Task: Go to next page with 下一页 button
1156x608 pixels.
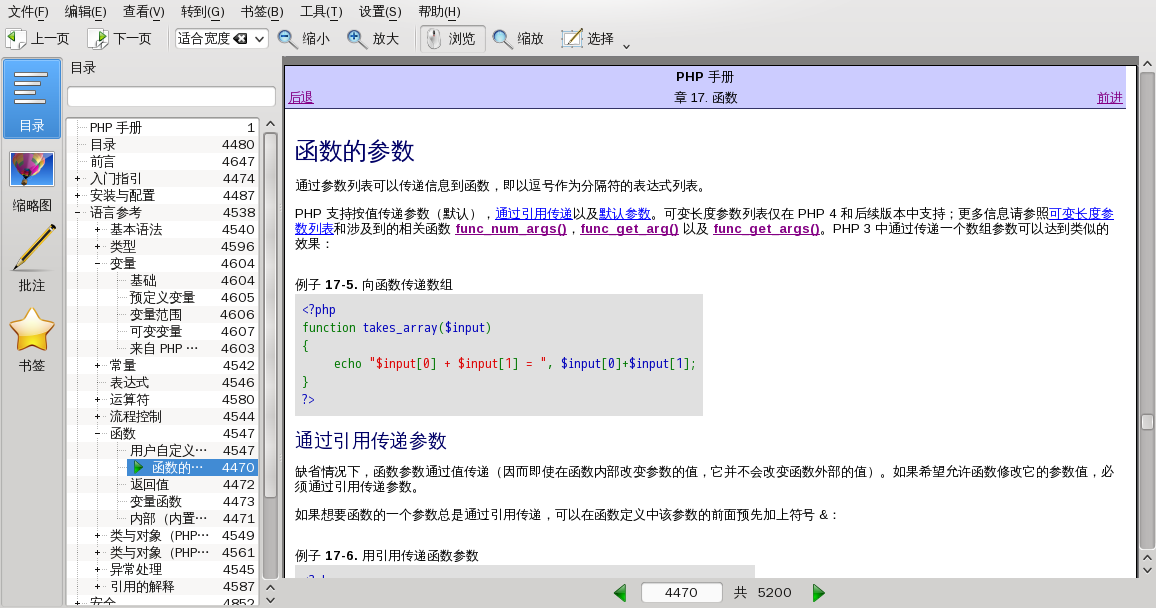Action: (119, 38)
